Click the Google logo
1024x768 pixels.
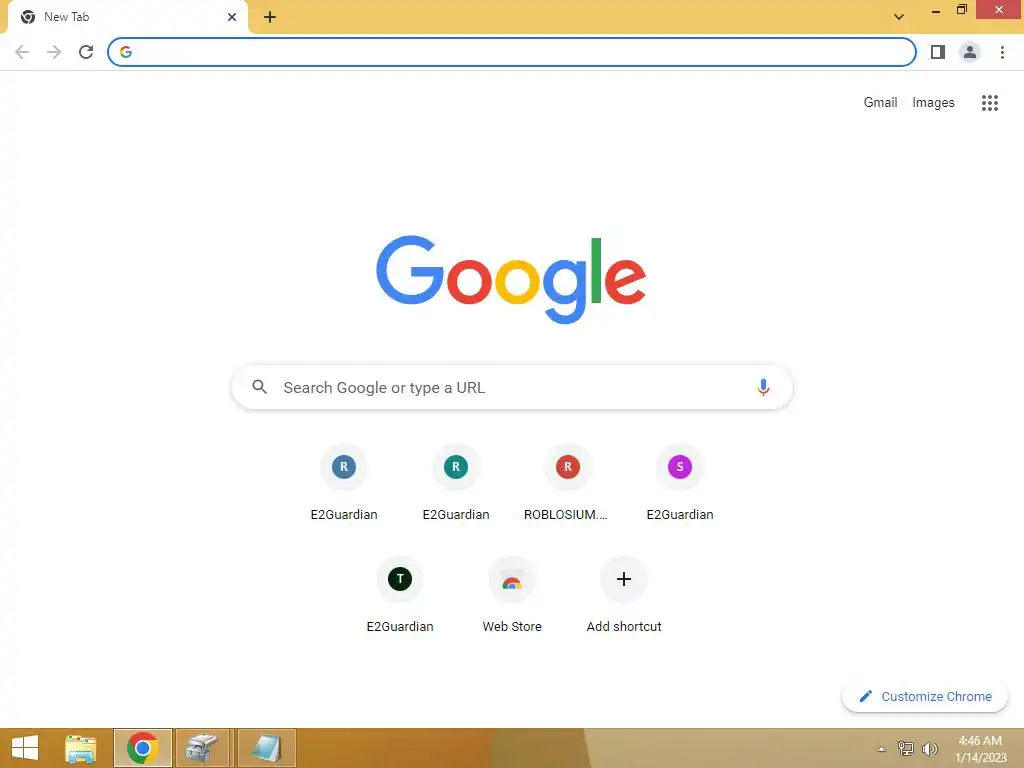point(511,280)
